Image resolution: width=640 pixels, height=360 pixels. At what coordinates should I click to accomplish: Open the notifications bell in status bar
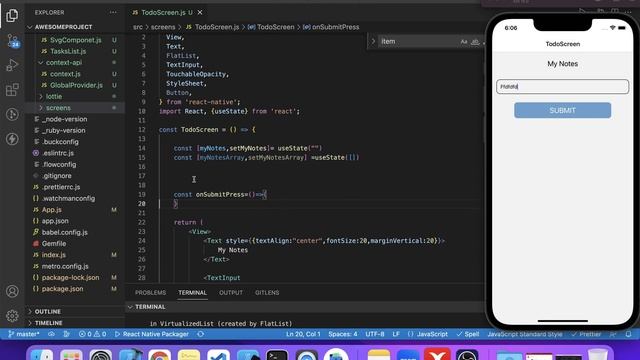tap(628, 334)
